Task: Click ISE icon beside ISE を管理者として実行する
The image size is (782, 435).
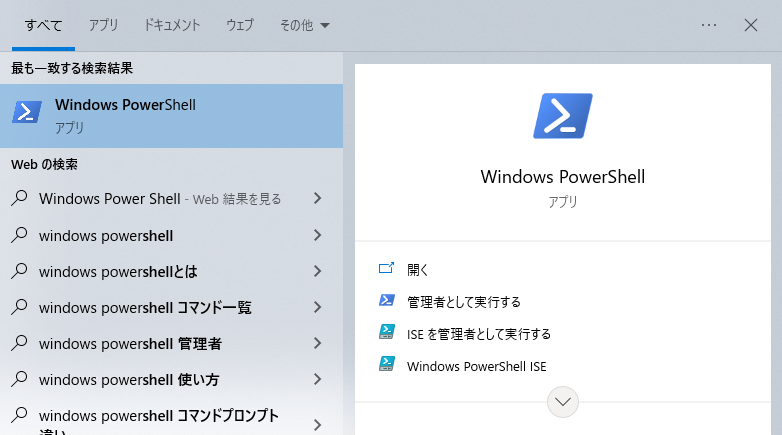Action: pos(387,332)
